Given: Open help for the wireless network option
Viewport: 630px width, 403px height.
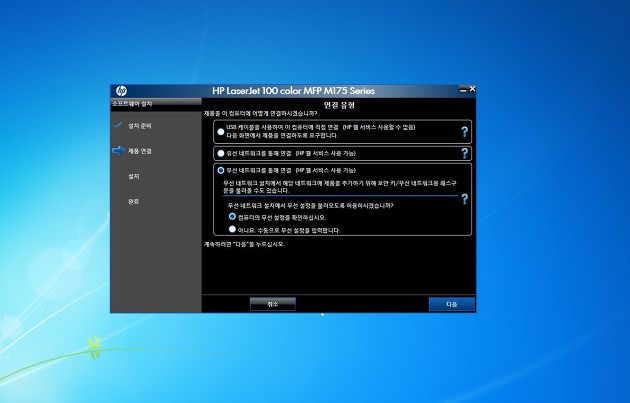Looking at the screenshot, I should pos(464,199).
